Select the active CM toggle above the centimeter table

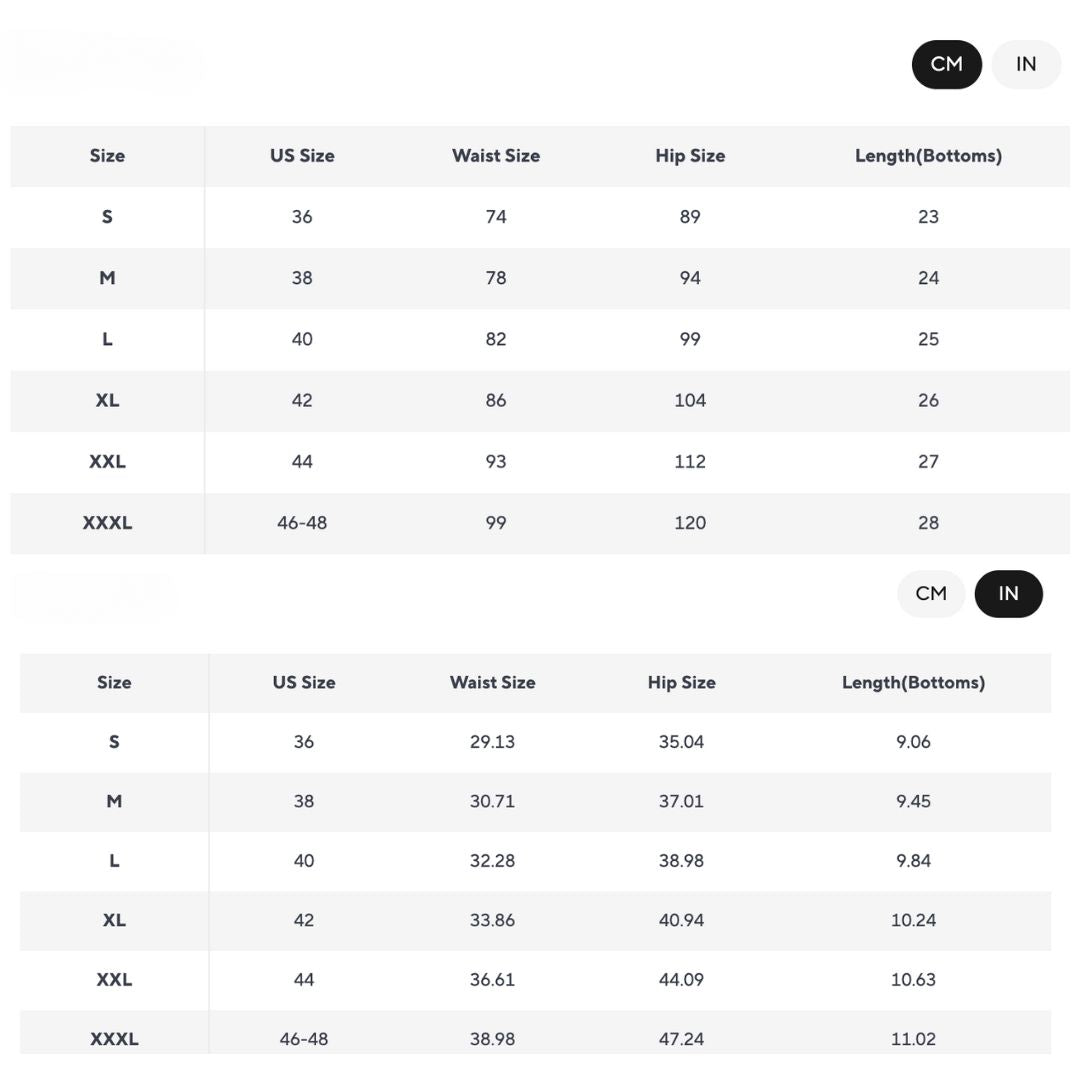coord(946,64)
